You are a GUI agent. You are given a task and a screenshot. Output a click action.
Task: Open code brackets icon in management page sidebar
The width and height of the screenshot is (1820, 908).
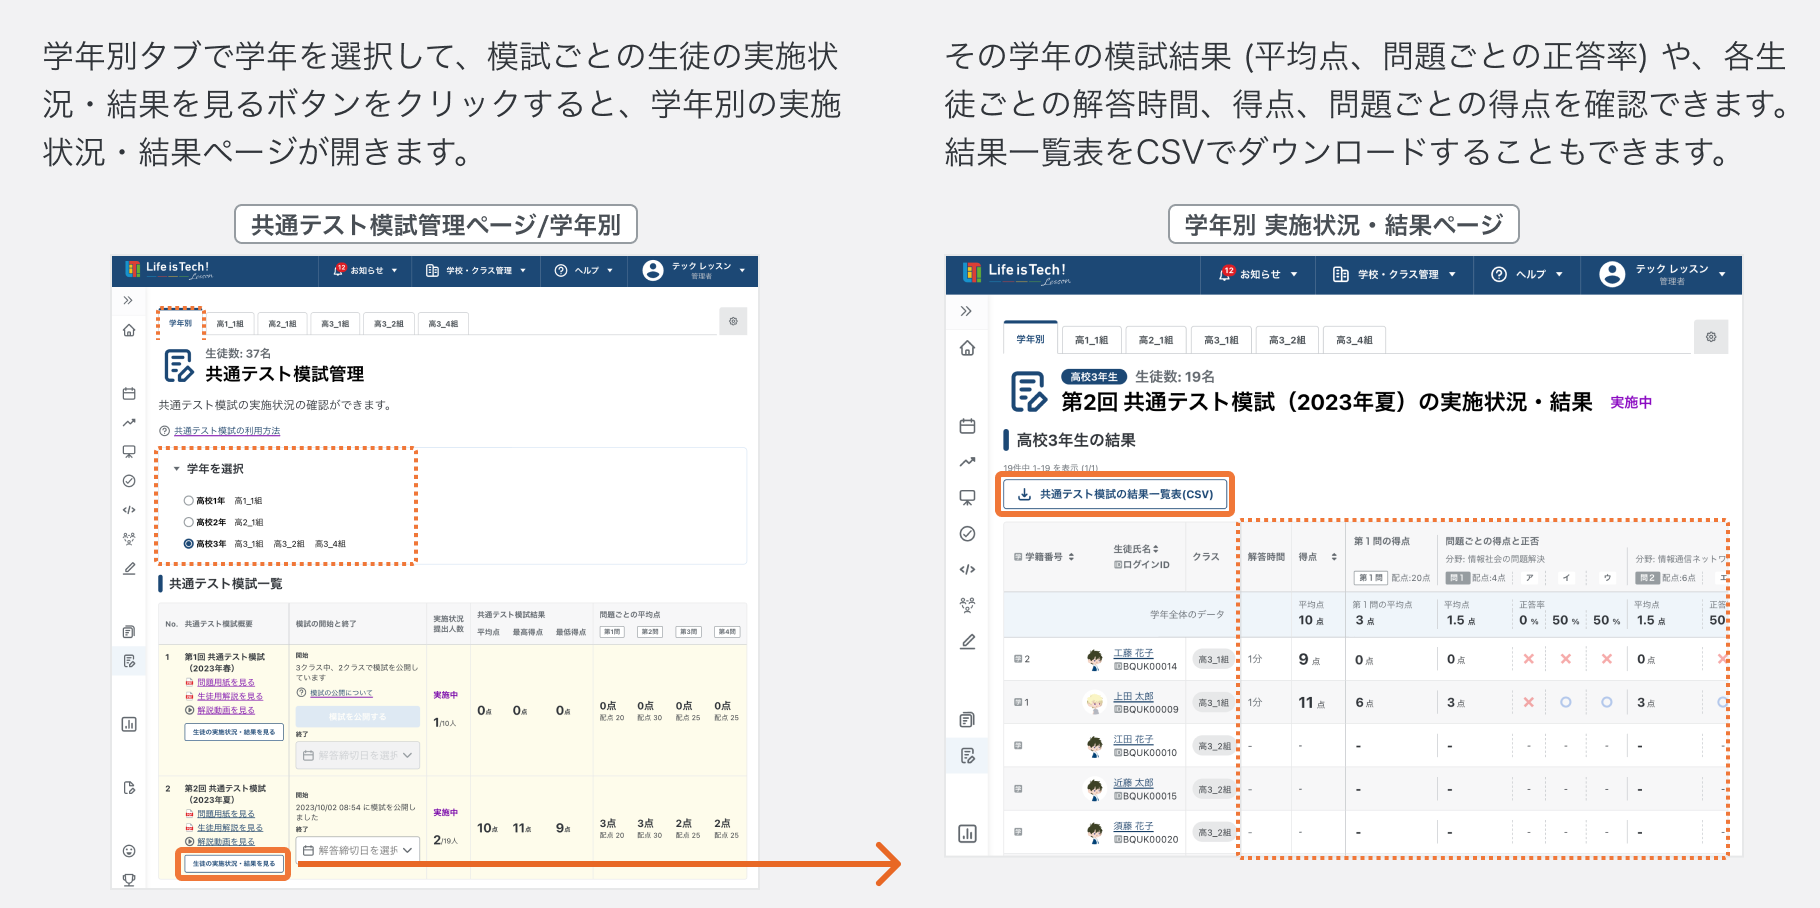click(x=129, y=510)
